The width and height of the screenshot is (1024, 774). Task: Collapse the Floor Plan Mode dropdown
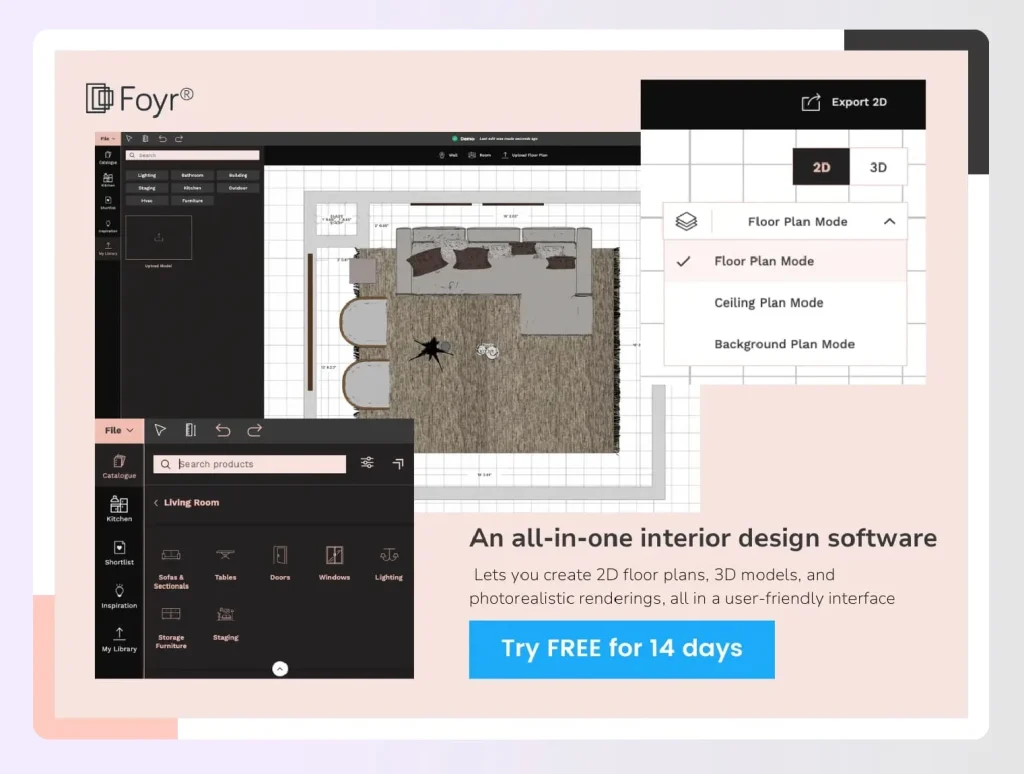coord(889,221)
